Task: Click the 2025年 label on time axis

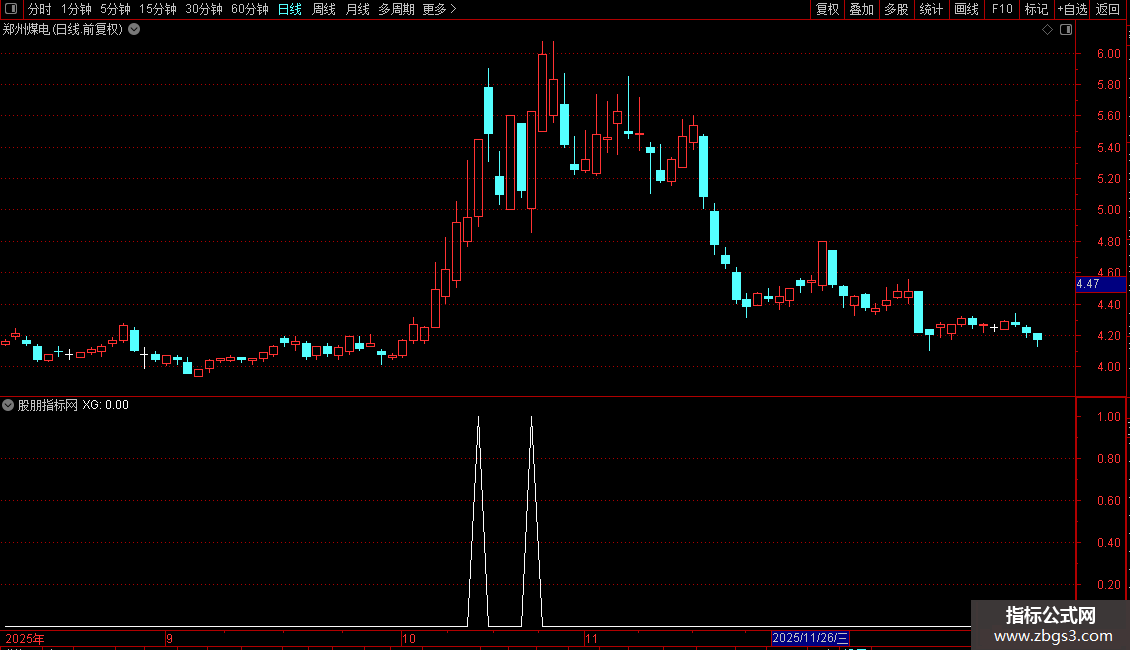Action: point(25,638)
